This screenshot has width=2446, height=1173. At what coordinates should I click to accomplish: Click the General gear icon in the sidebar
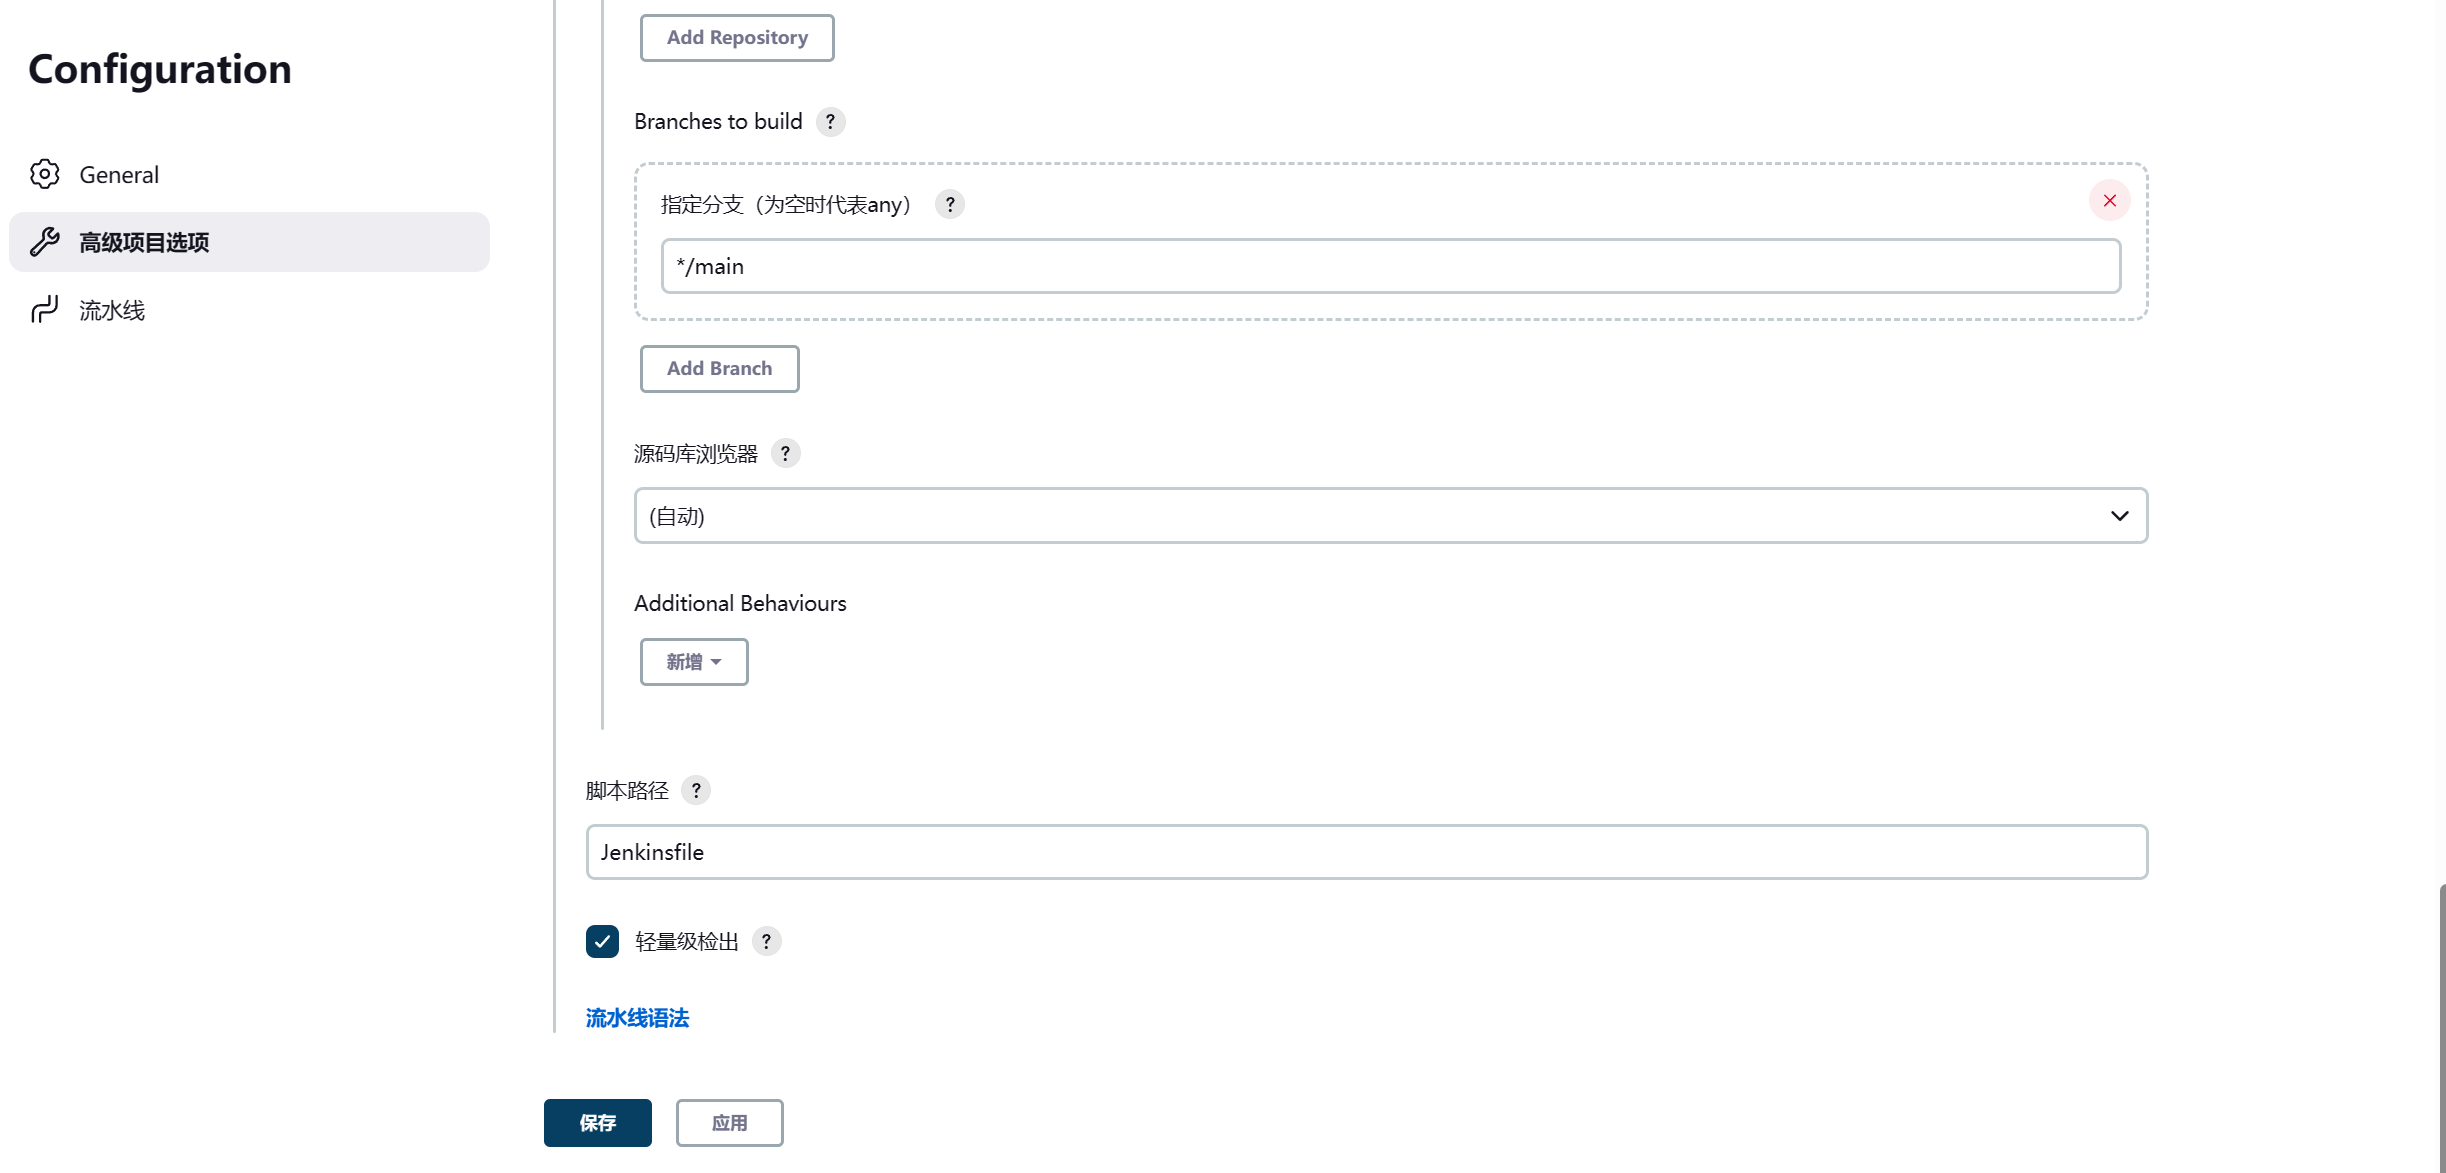44,174
